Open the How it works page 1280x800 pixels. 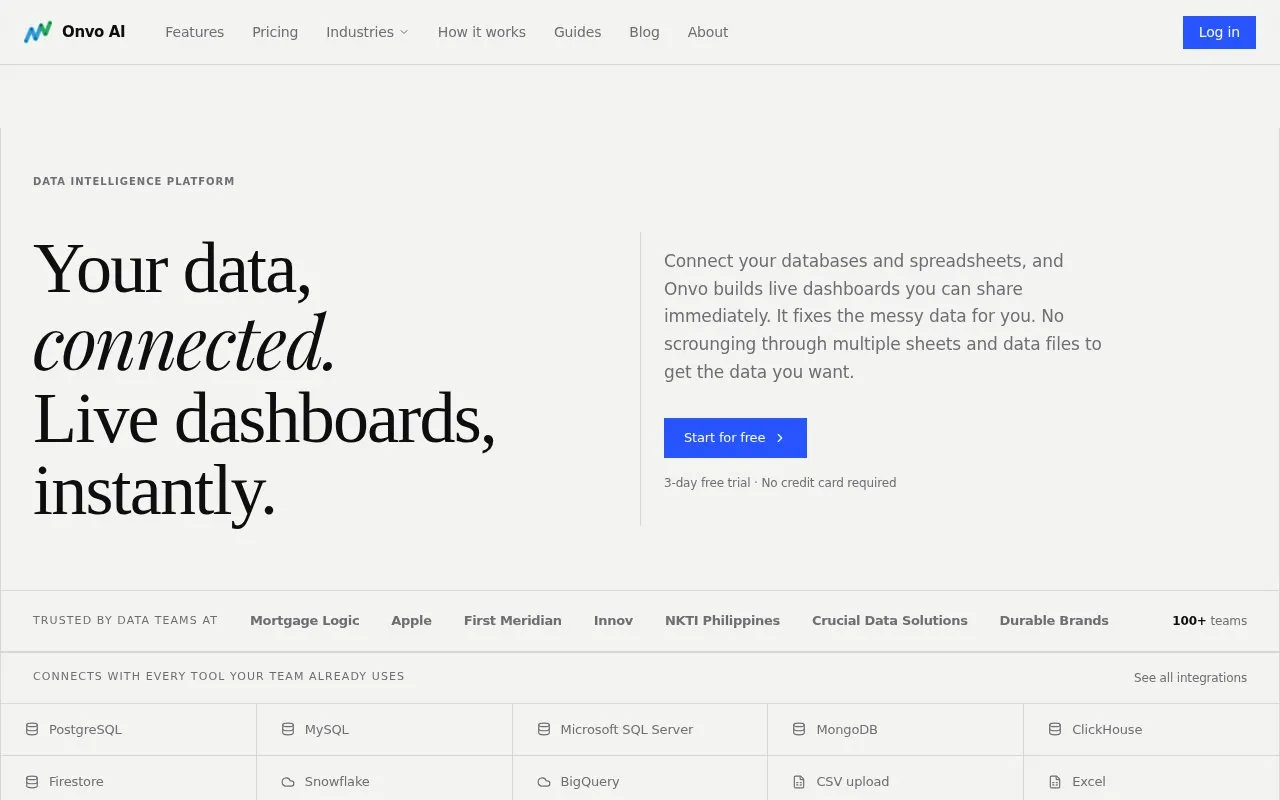tap(481, 32)
